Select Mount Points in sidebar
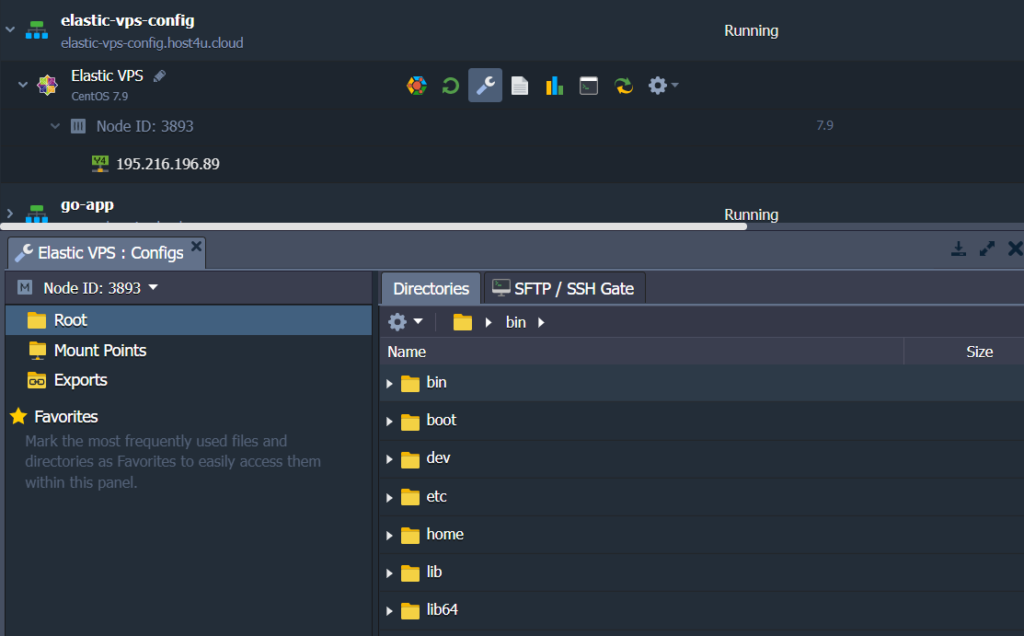This screenshot has width=1024, height=636. pyautogui.click(x=189, y=351)
